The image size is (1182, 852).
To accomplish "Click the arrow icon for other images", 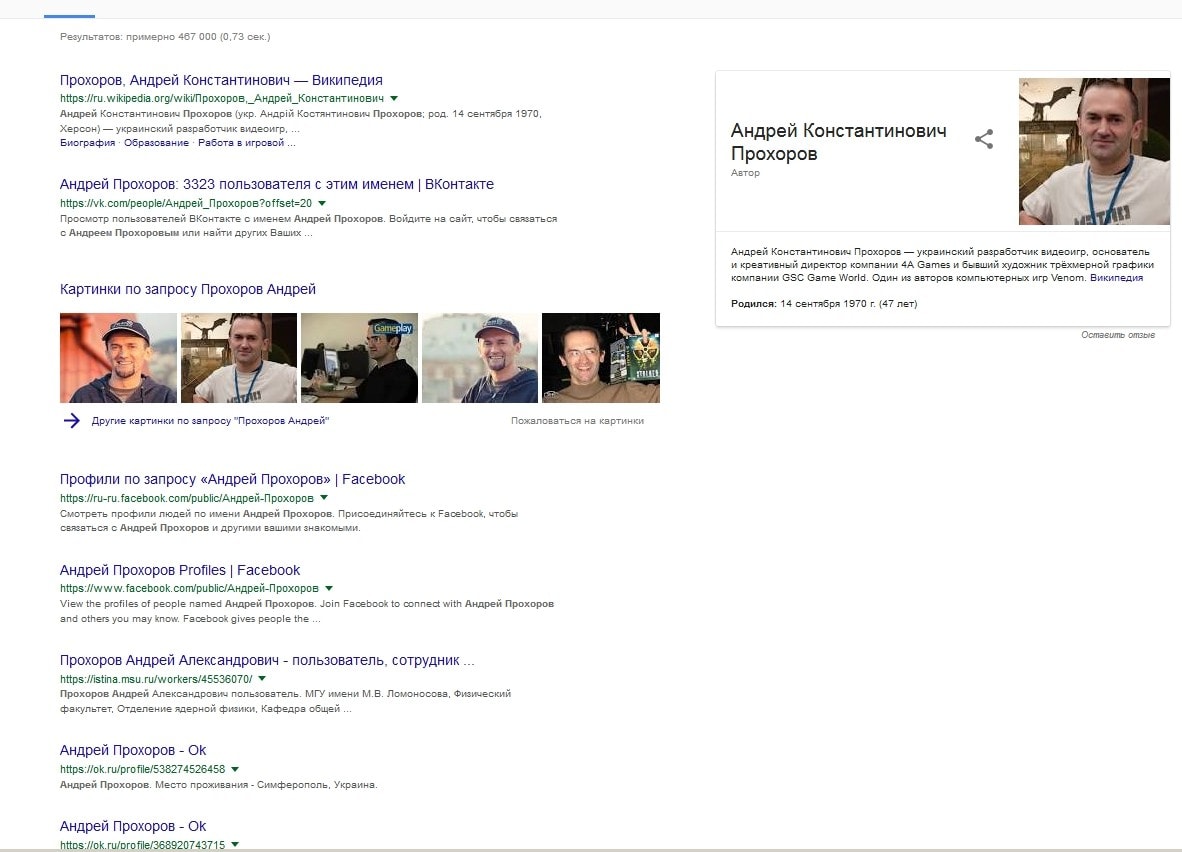I will (72, 421).
